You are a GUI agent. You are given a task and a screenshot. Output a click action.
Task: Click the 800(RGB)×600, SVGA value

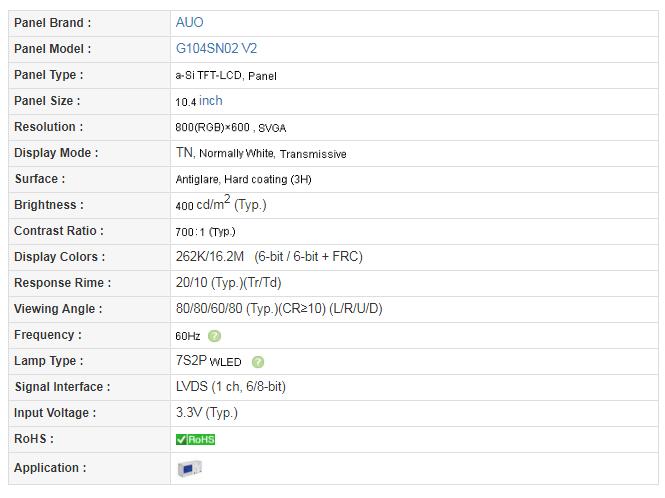(x=231, y=128)
